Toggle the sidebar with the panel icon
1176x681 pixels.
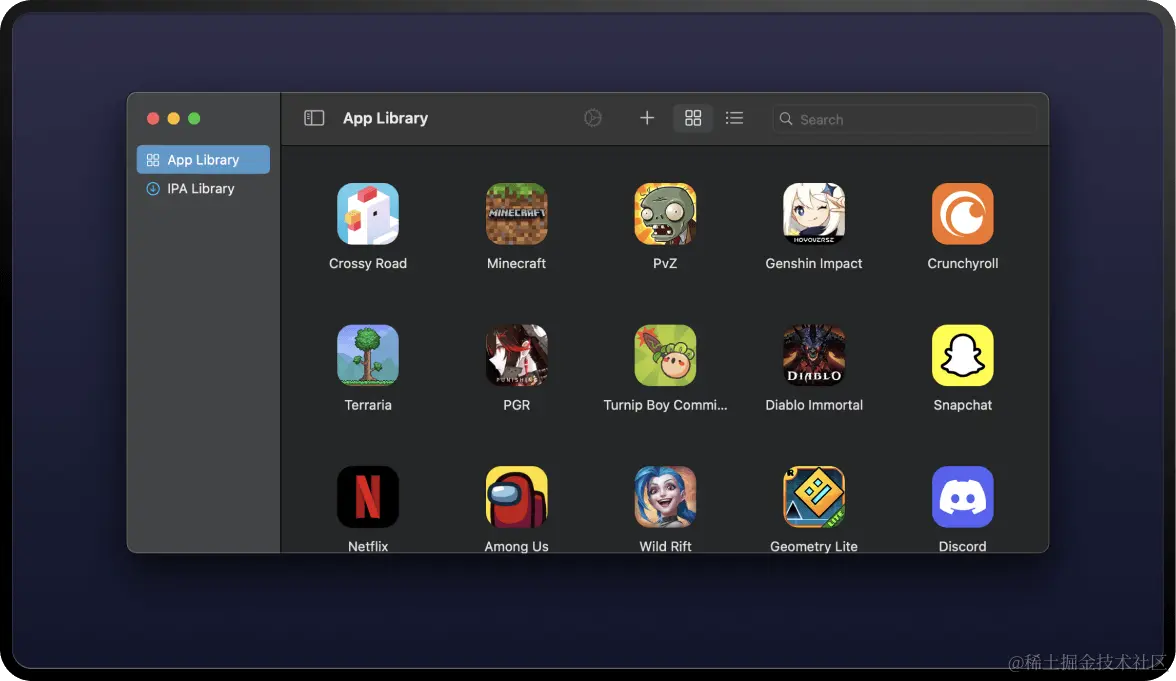(x=314, y=118)
